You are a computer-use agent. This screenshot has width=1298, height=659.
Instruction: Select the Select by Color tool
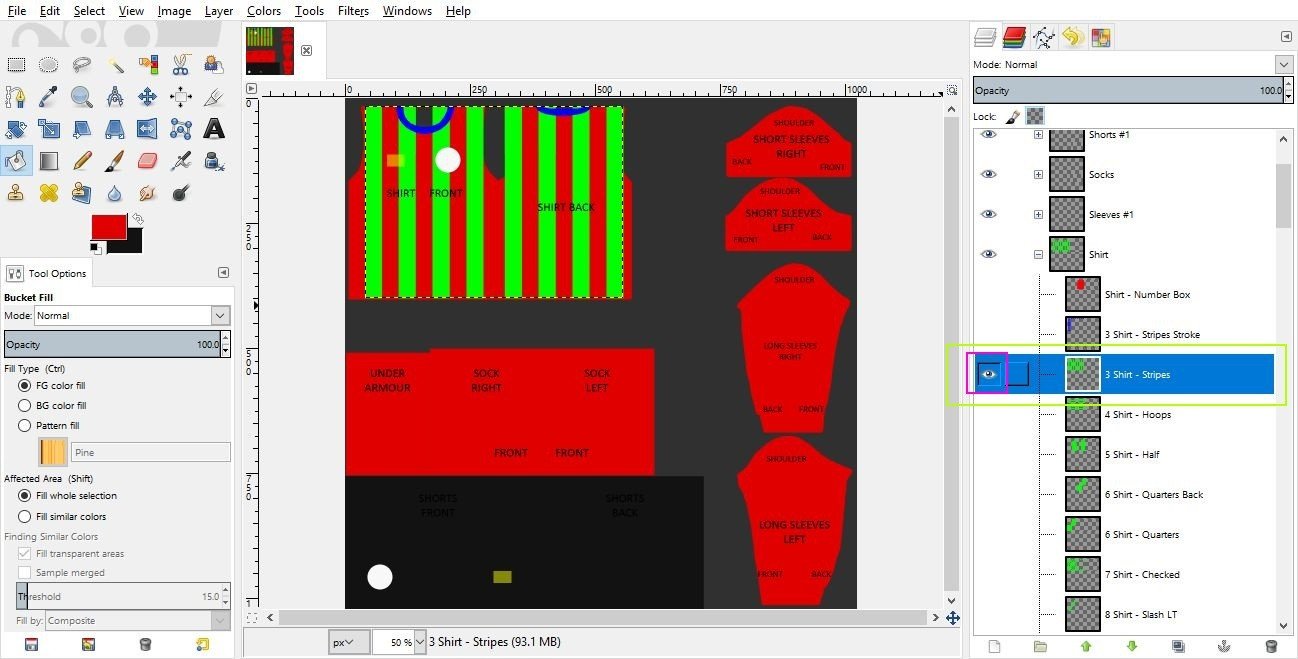click(x=148, y=65)
